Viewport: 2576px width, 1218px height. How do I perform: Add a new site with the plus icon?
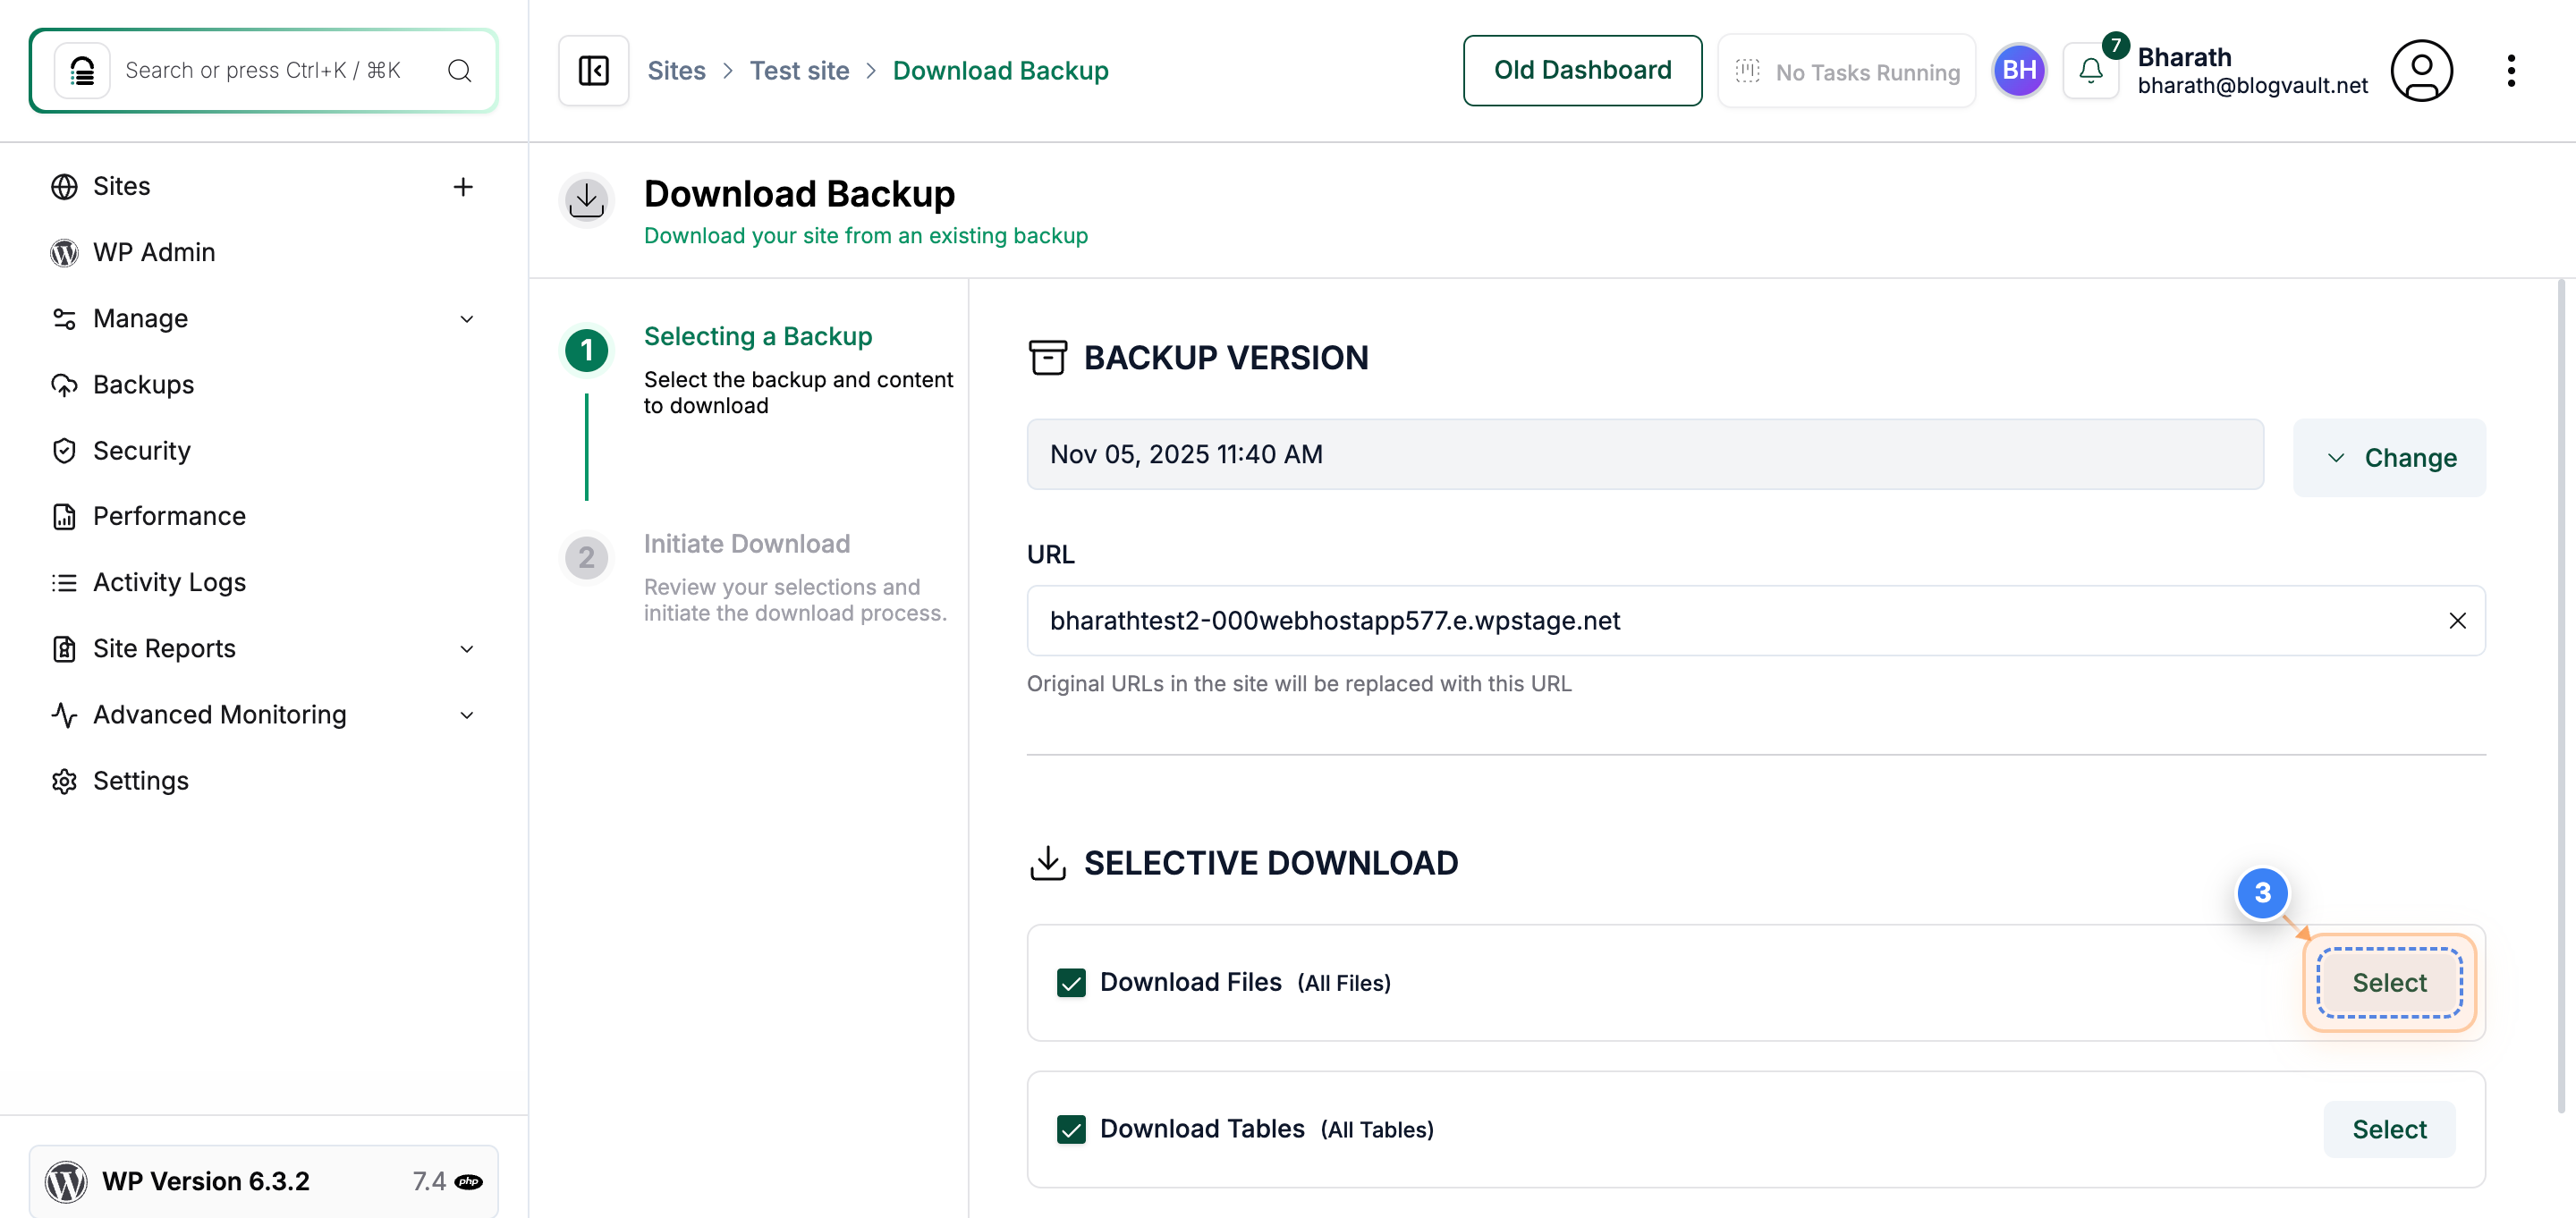(x=463, y=186)
